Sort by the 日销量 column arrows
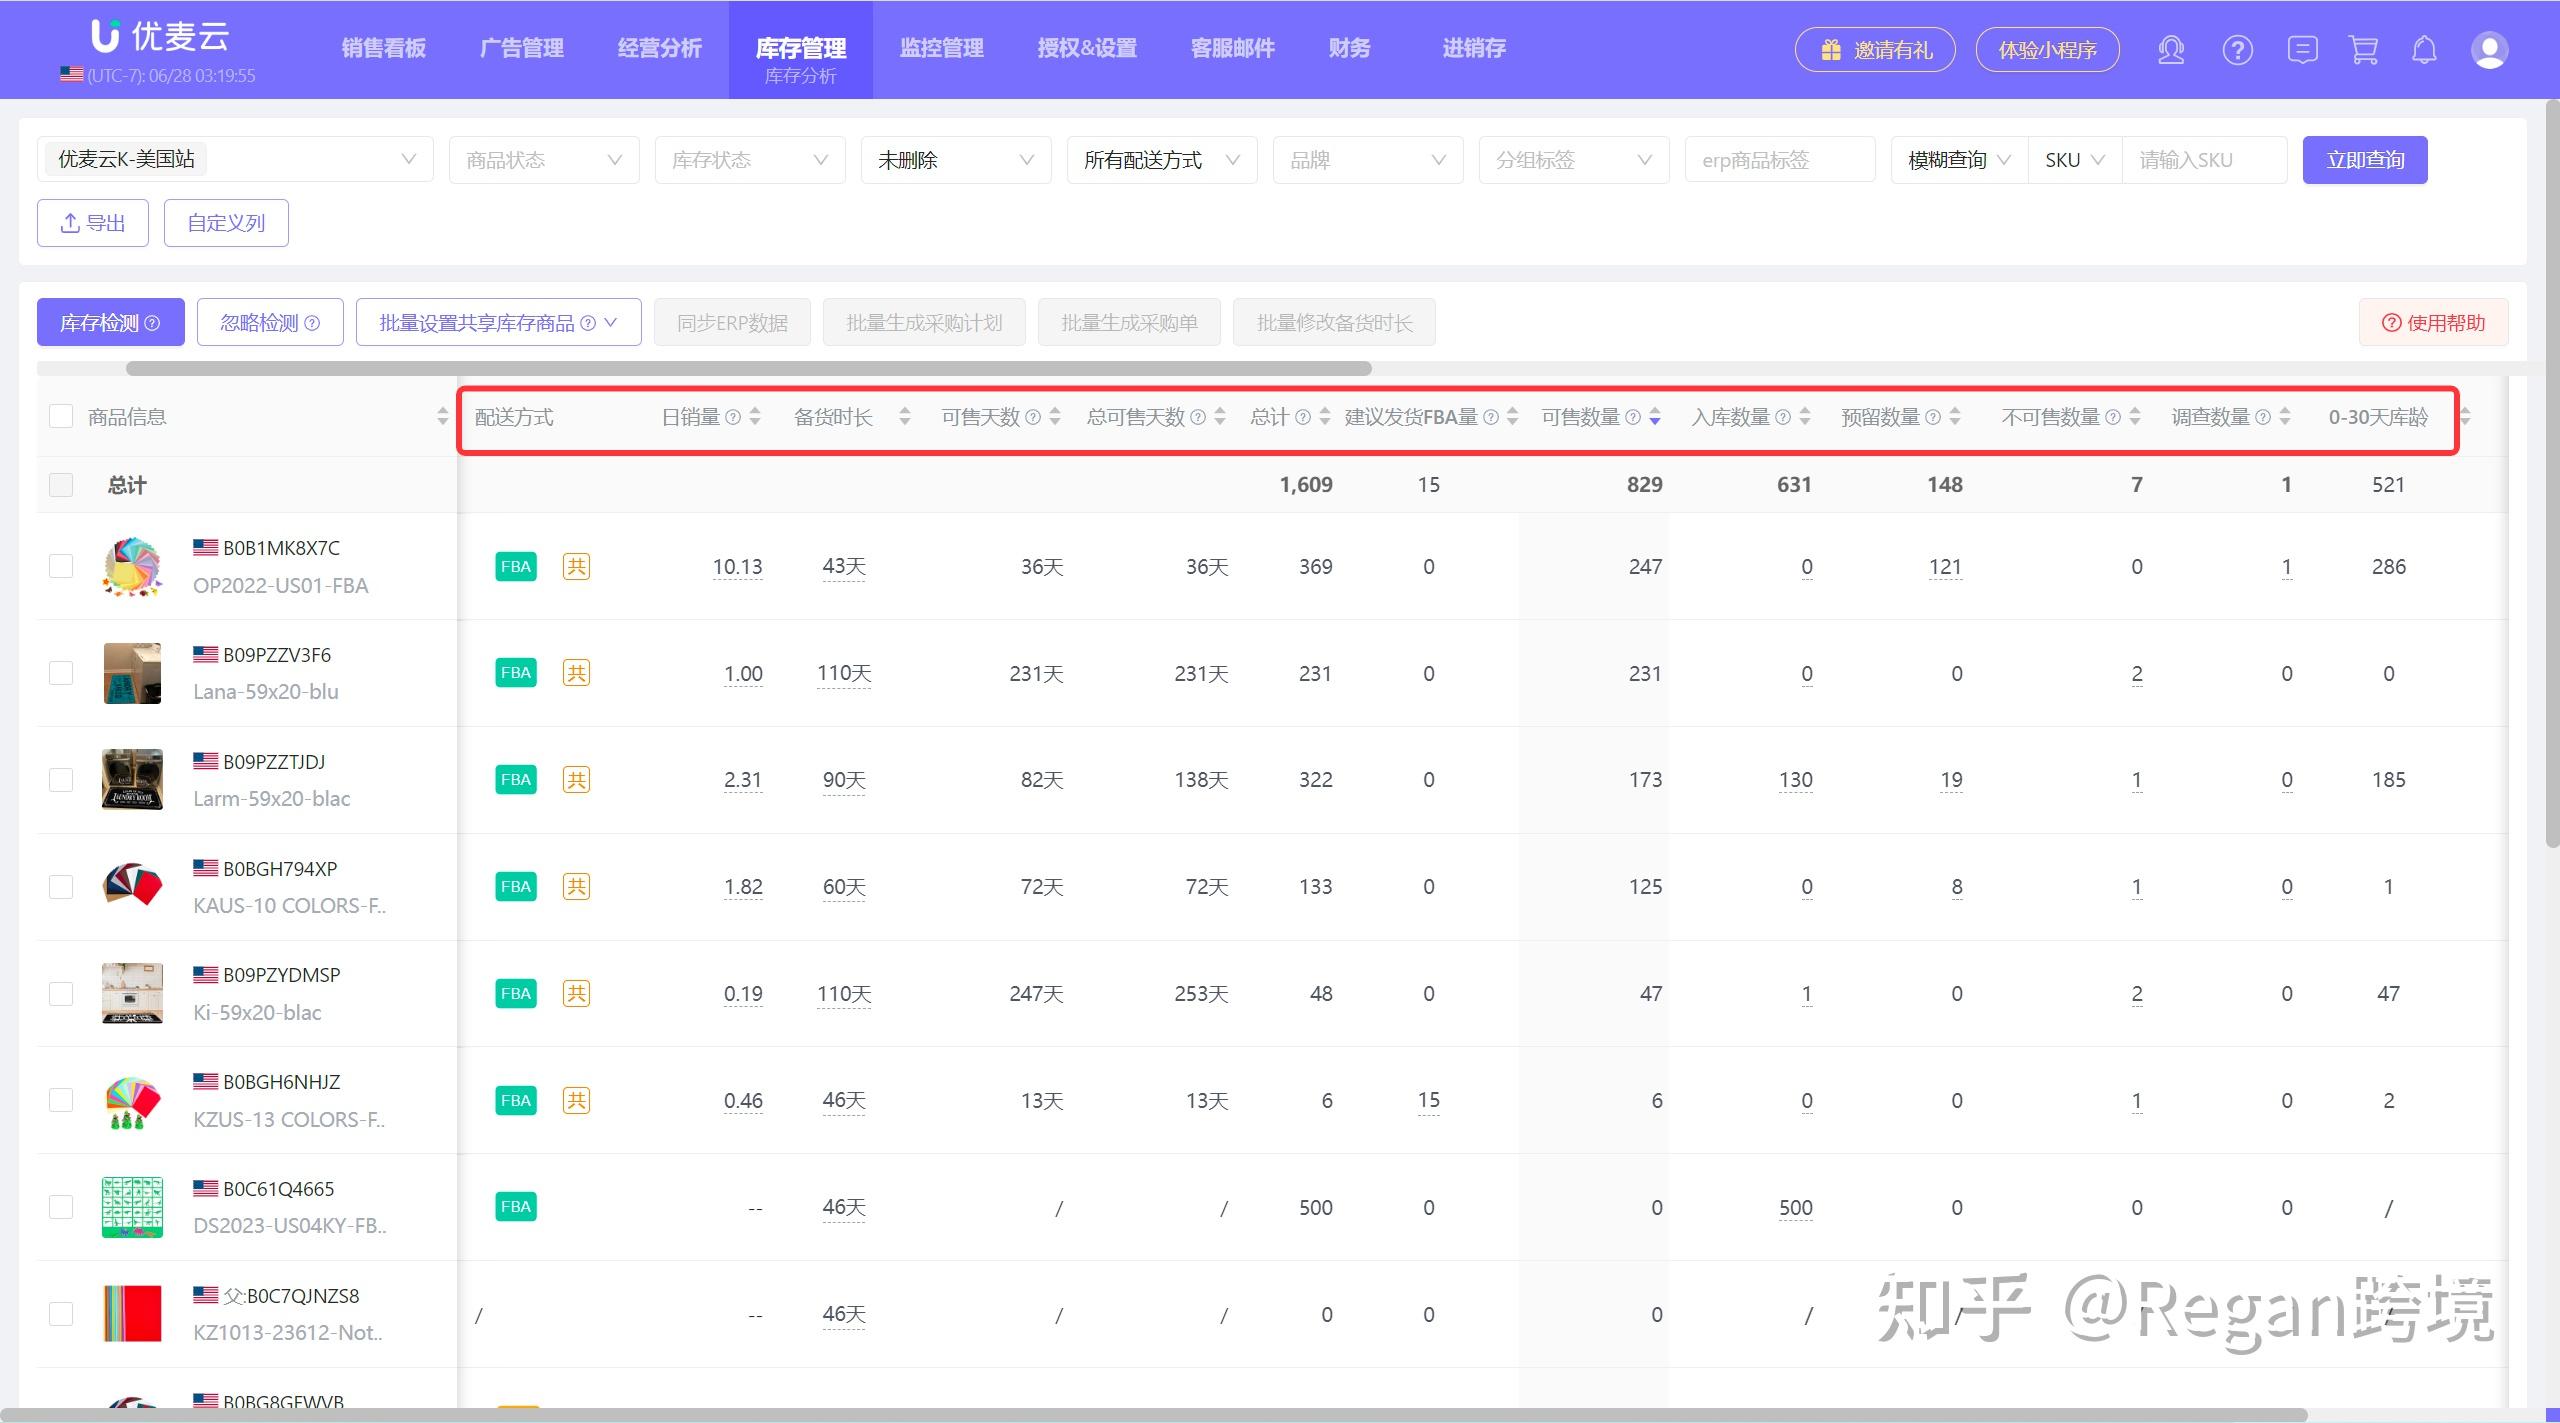The height and width of the screenshot is (1423, 2560). click(755, 417)
